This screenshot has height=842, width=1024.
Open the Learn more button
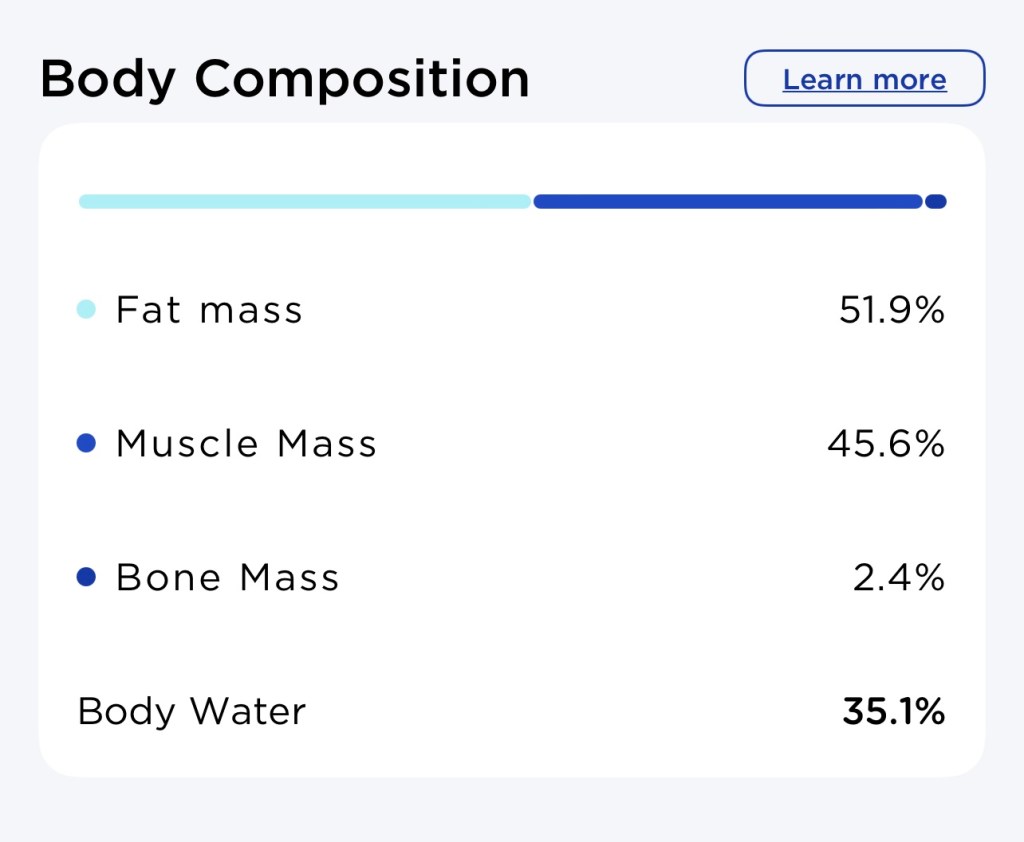pyautogui.click(x=864, y=79)
